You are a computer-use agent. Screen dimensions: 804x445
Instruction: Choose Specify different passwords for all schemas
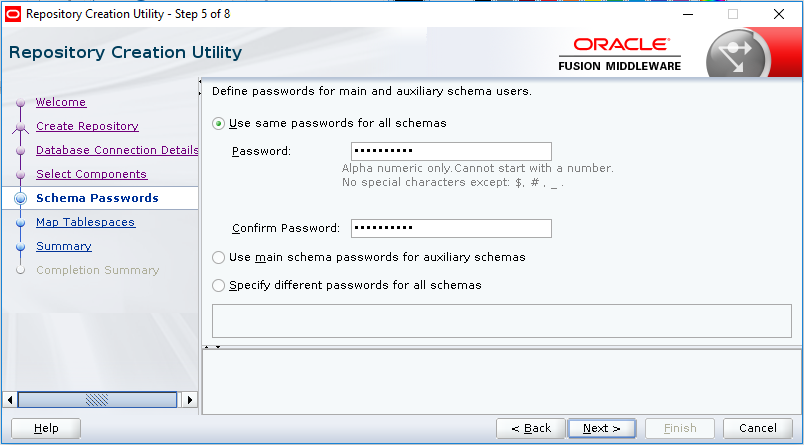pos(219,286)
